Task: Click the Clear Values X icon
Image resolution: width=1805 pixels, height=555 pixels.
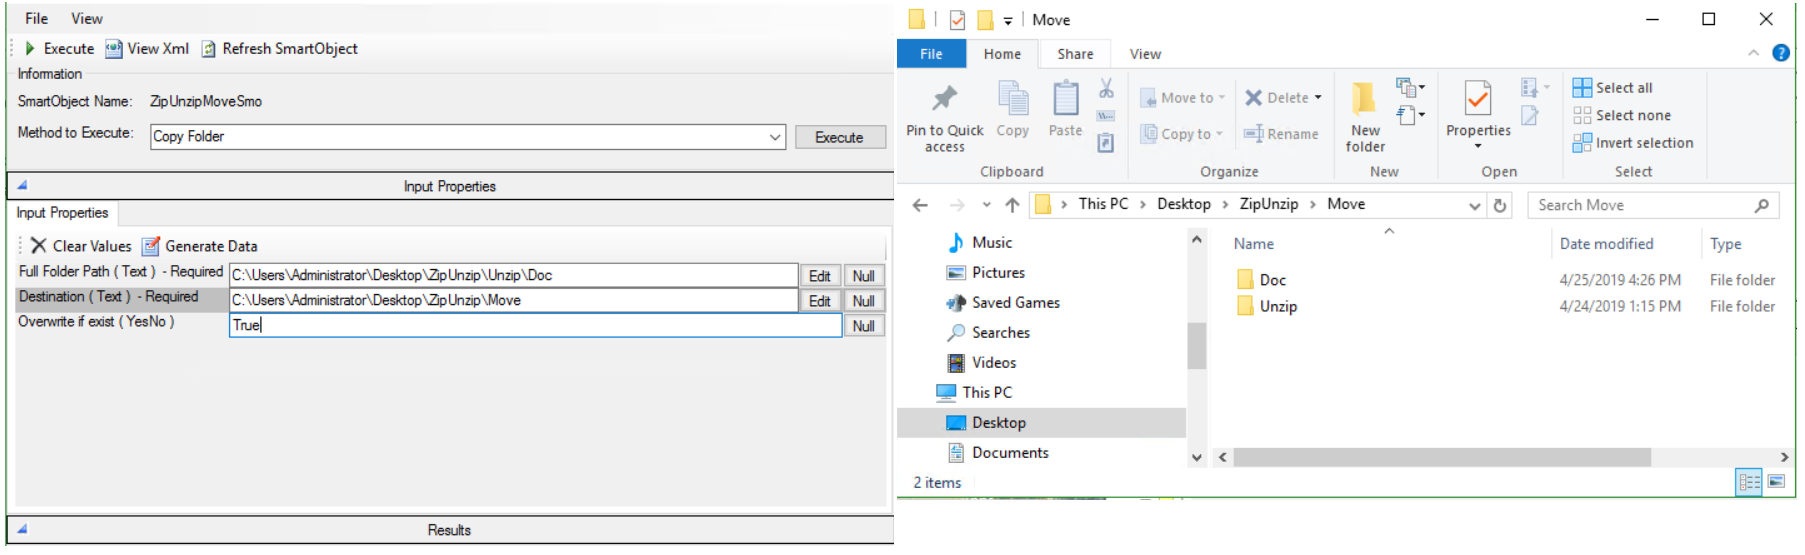Action: [38, 246]
